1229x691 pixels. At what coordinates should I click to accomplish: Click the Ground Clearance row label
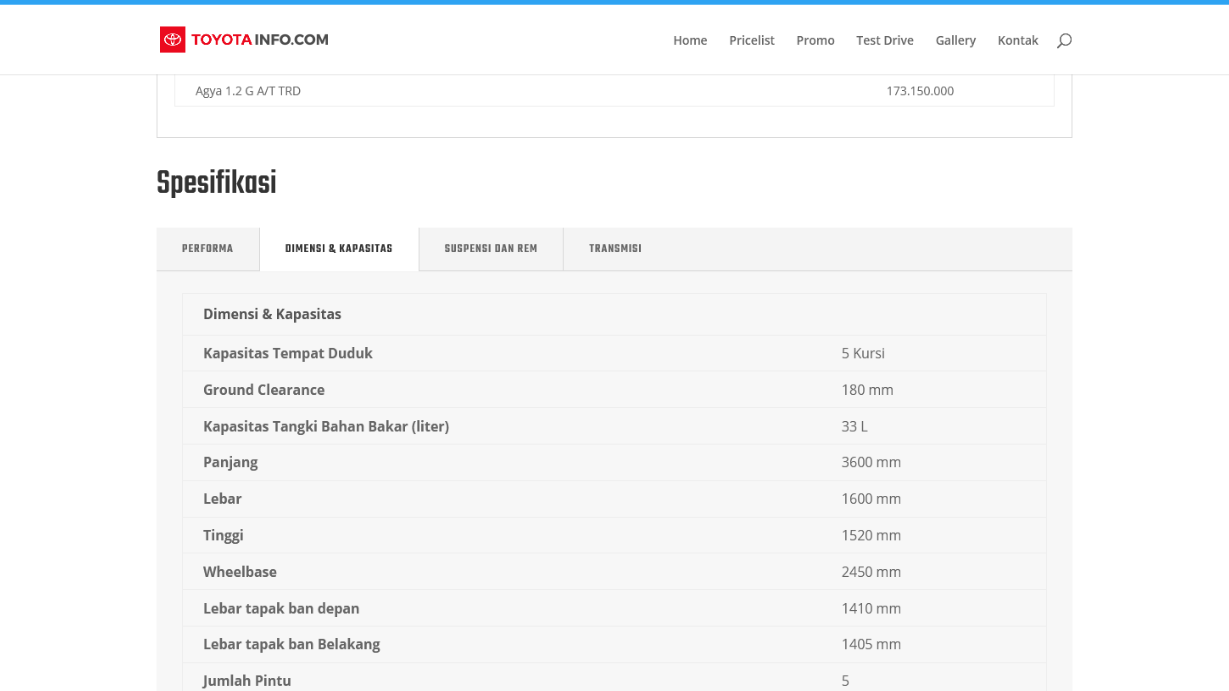[264, 390]
